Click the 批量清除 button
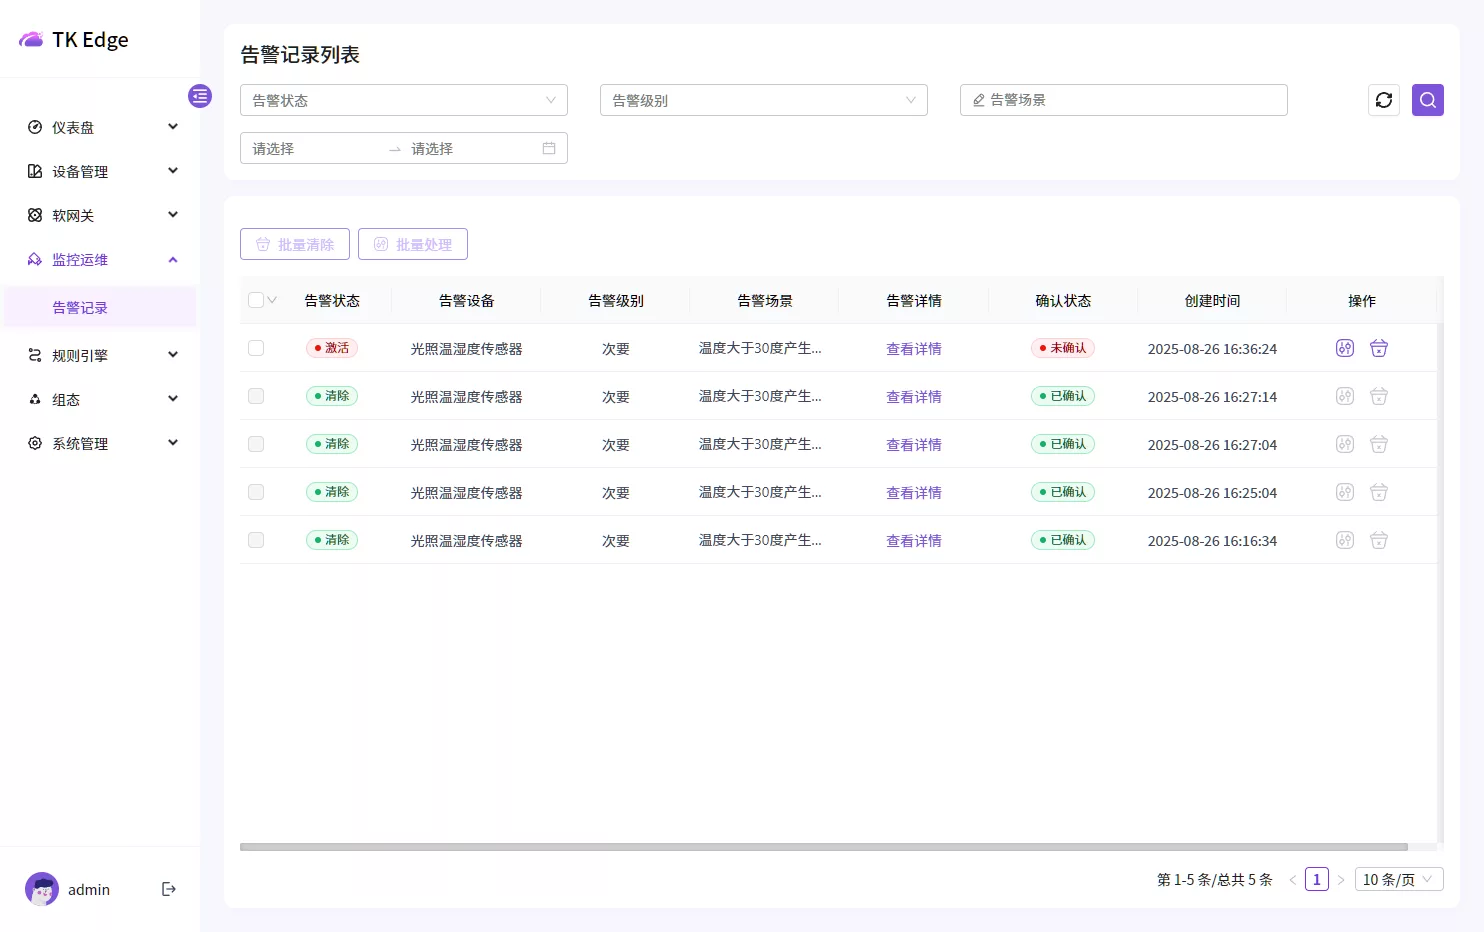The width and height of the screenshot is (1484, 932). [x=295, y=244]
